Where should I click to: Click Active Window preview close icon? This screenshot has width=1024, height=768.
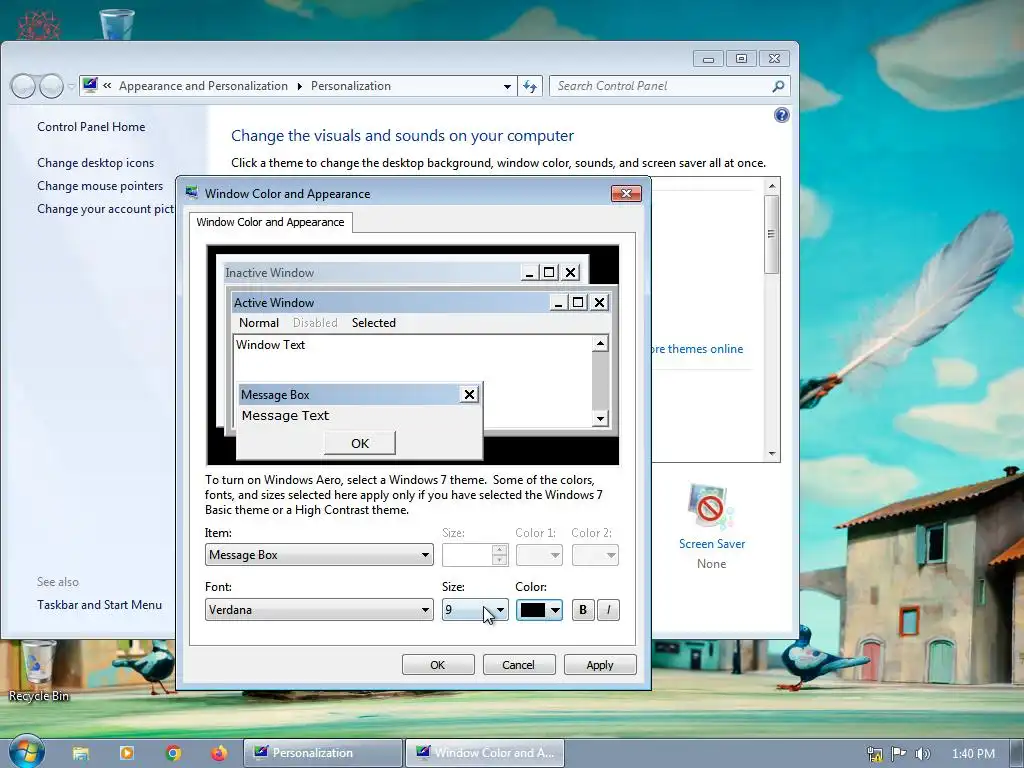click(x=599, y=302)
